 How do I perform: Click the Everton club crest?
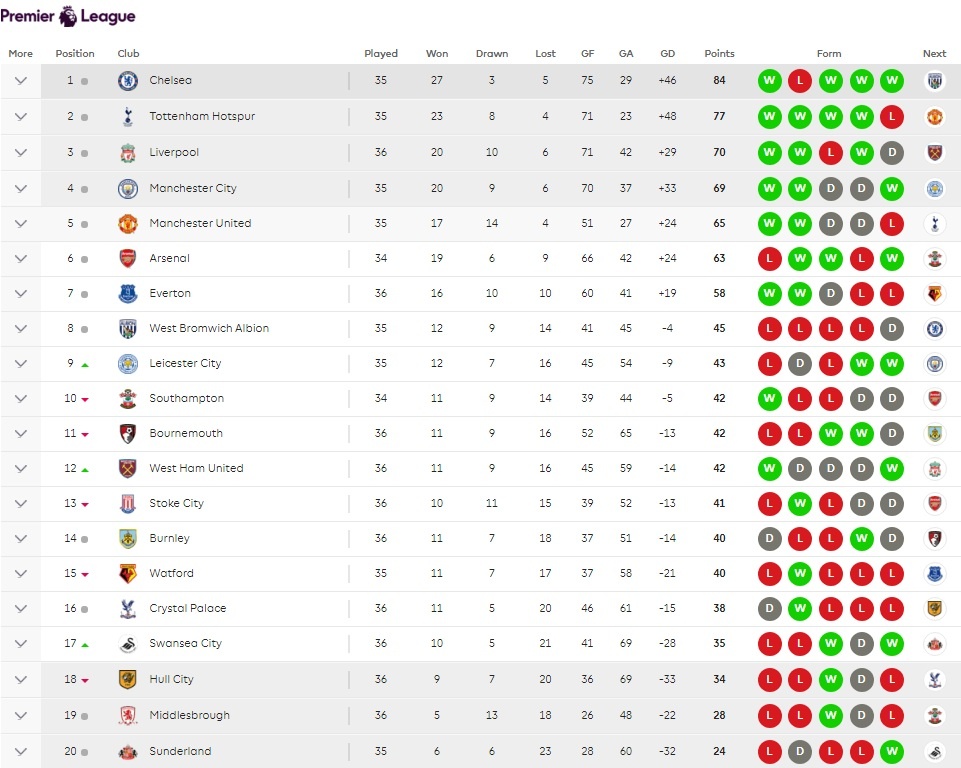(x=127, y=293)
